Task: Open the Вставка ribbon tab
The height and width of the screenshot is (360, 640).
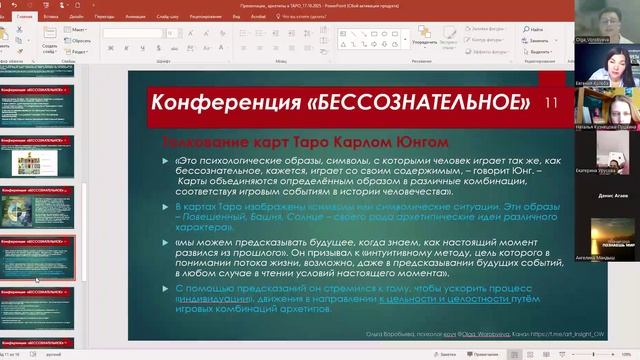Action: pos(51,17)
